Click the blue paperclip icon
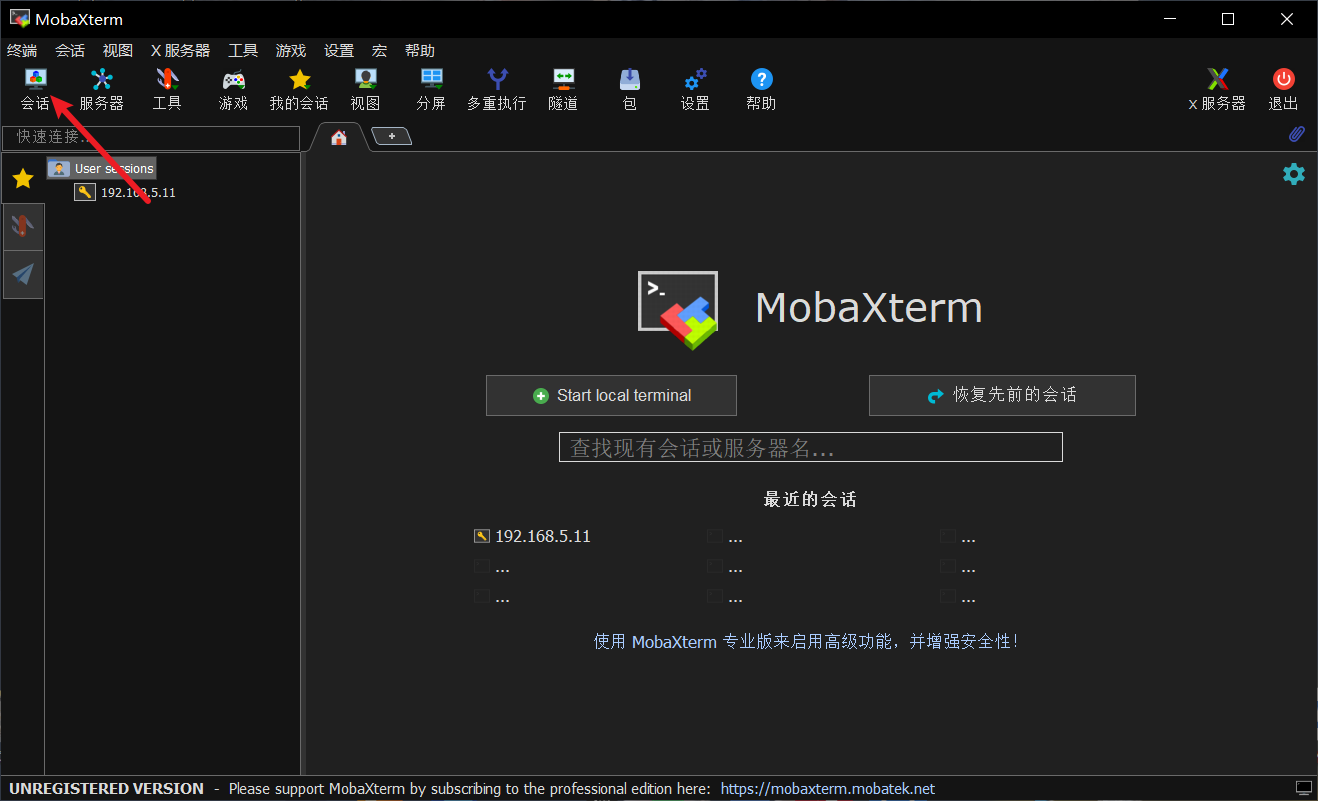Screen dimensions: 1318x801 tap(1296, 134)
